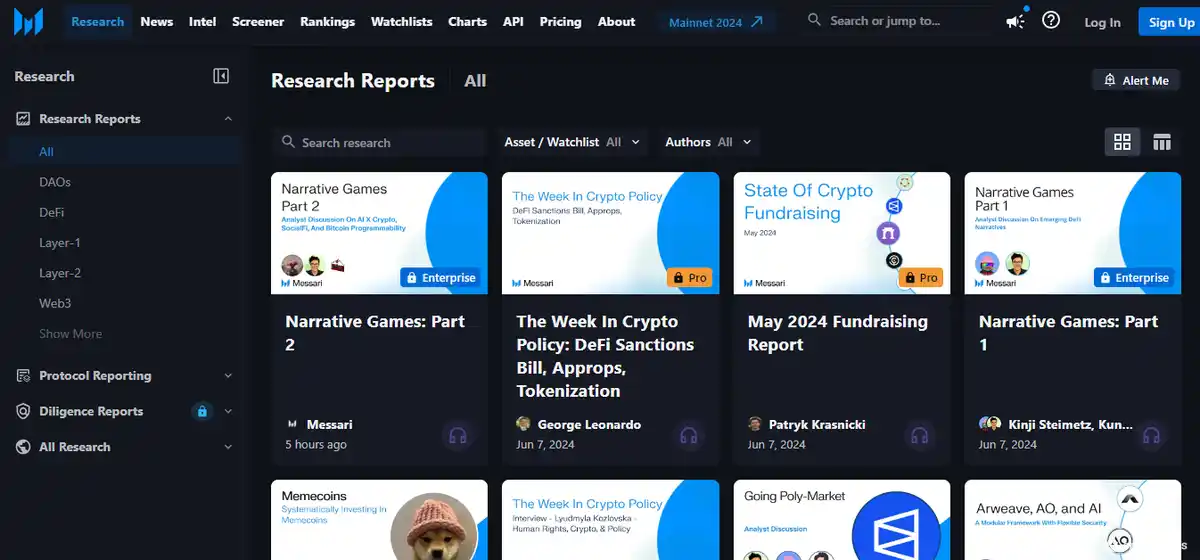Open the API nav item
Viewport: 1200px width, 560px height.
(x=513, y=21)
